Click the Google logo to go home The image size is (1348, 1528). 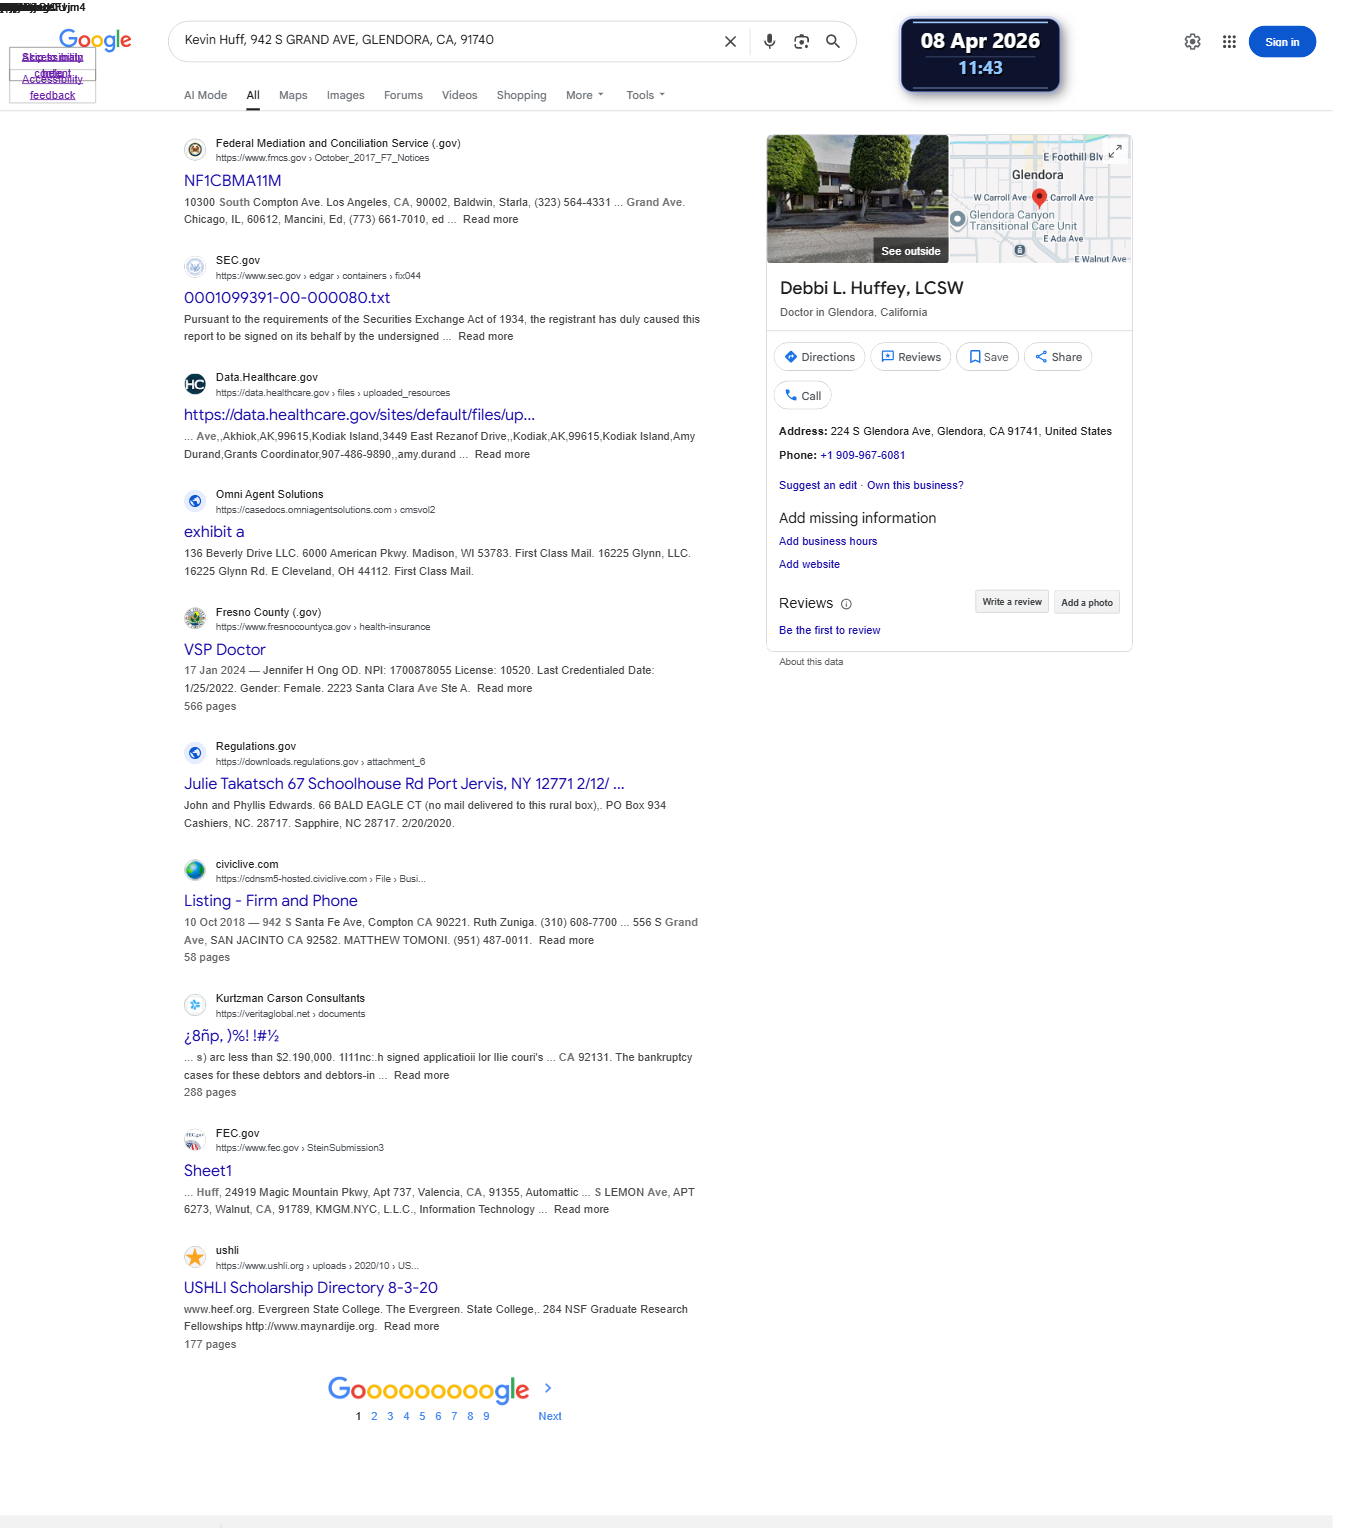pyautogui.click(x=95, y=40)
